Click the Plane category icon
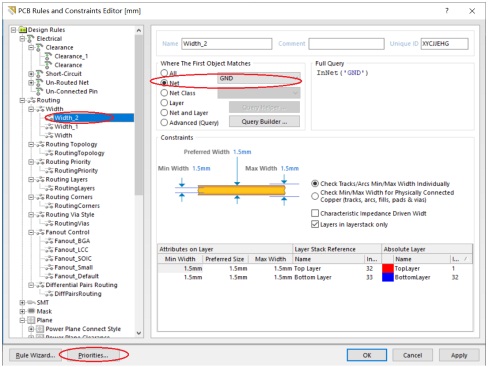The height and width of the screenshot is (367, 489). click(31, 320)
